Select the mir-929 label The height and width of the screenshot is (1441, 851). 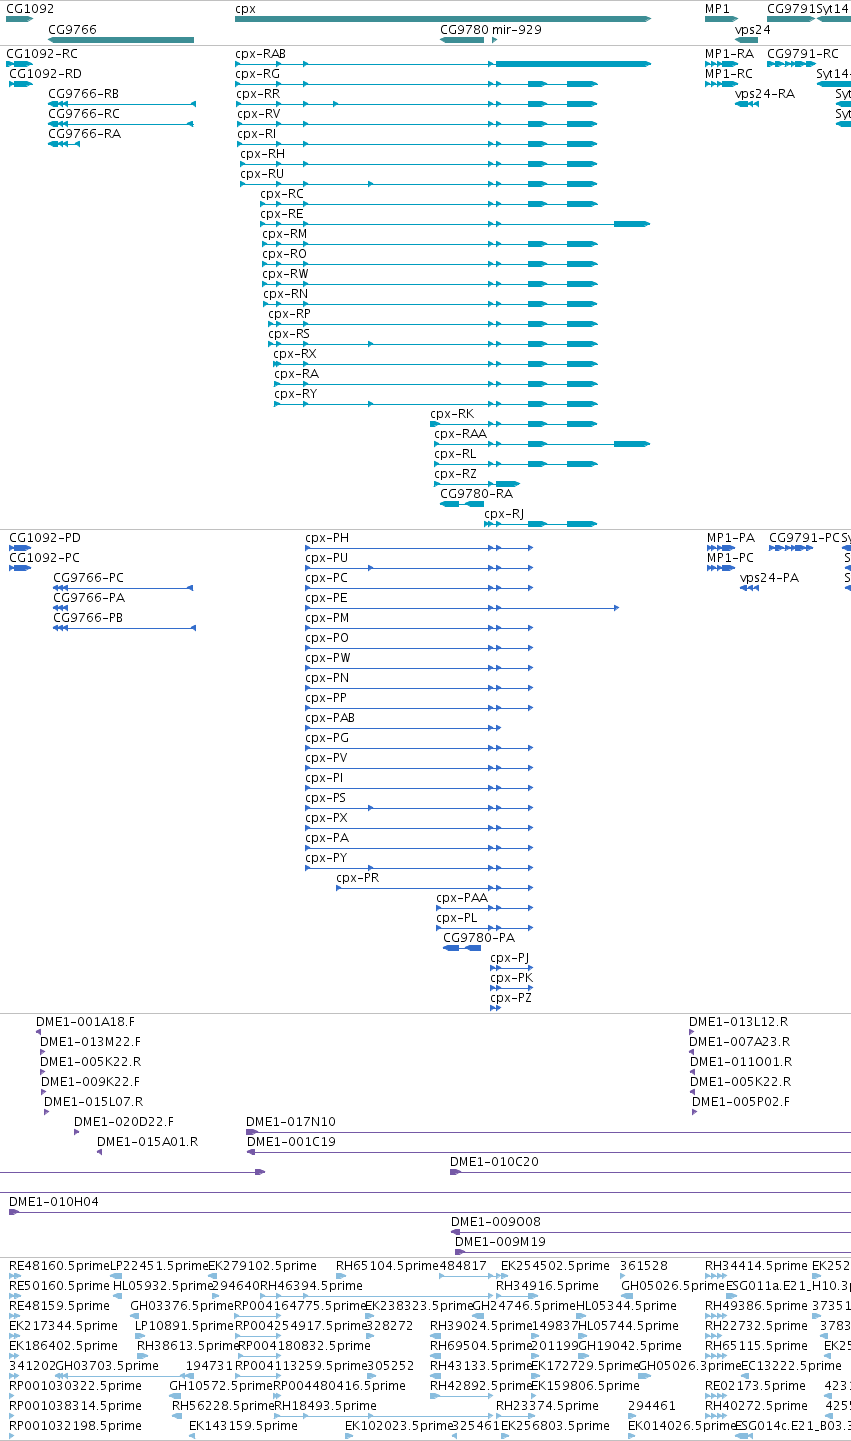click(517, 30)
